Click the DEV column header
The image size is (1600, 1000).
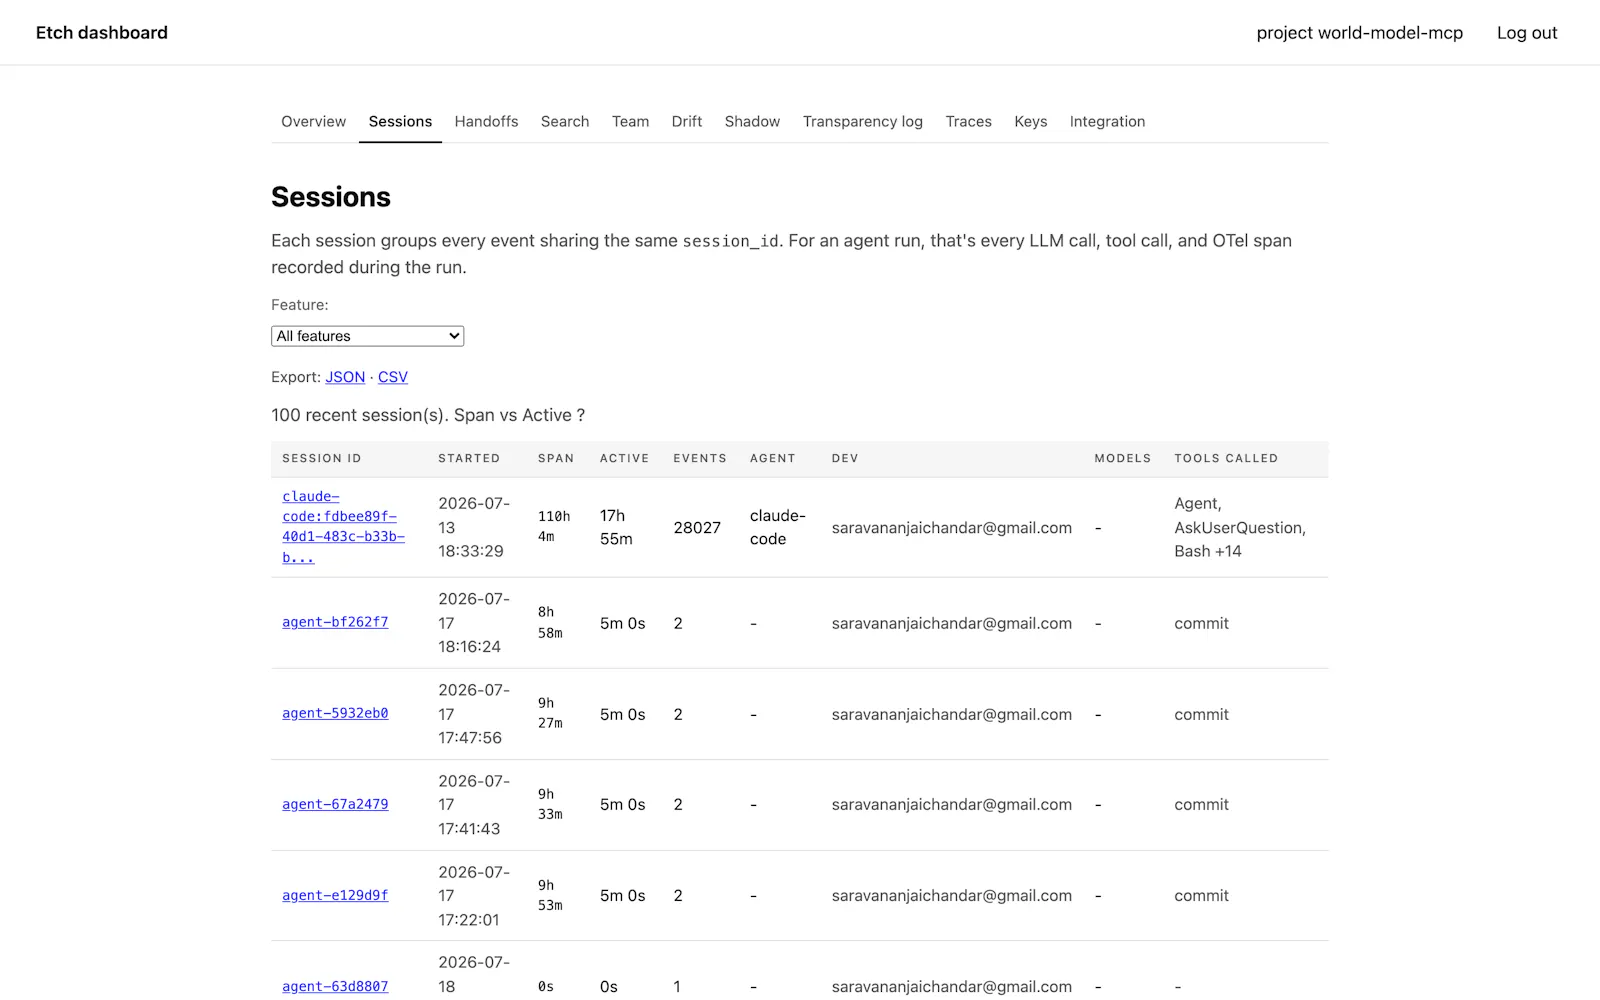point(845,458)
